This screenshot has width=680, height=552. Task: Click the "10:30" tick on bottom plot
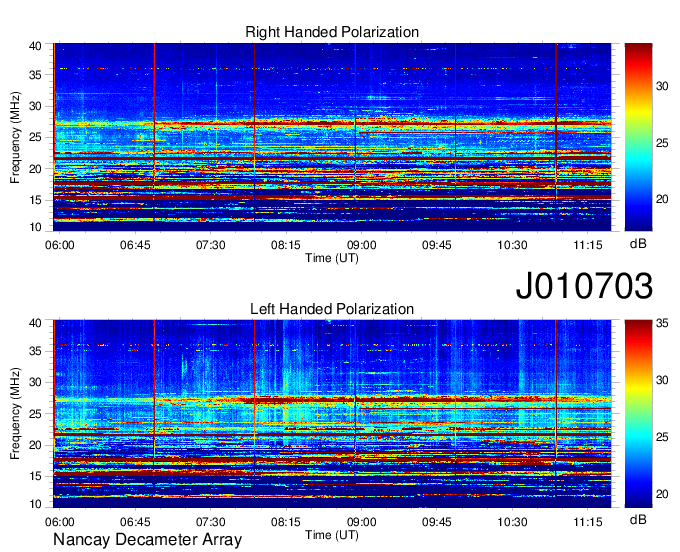(x=512, y=522)
